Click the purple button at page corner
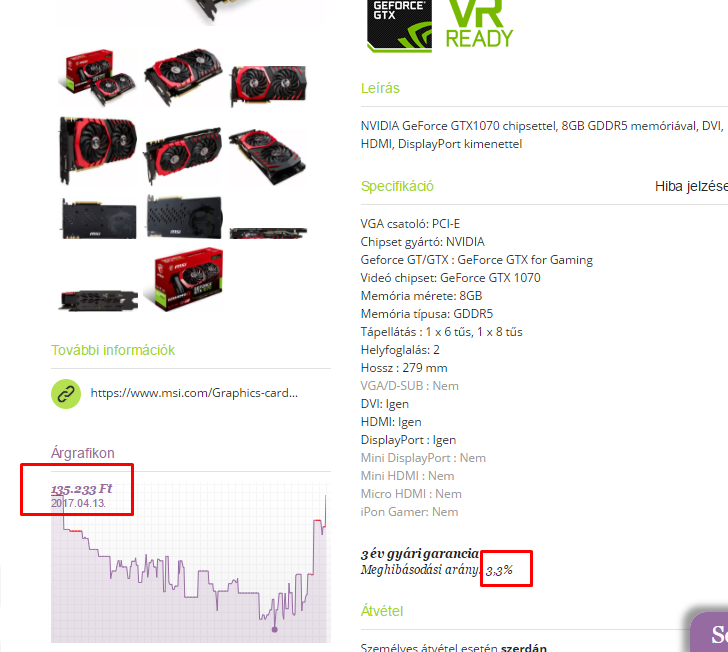The width and height of the screenshot is (728, 652). [x=708, y=632]
